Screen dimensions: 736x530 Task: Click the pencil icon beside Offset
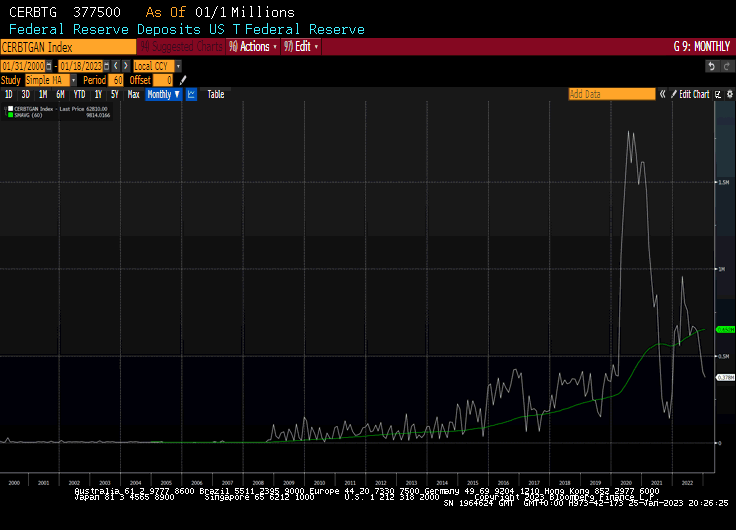pyautogui.click(x=183, y=80)
